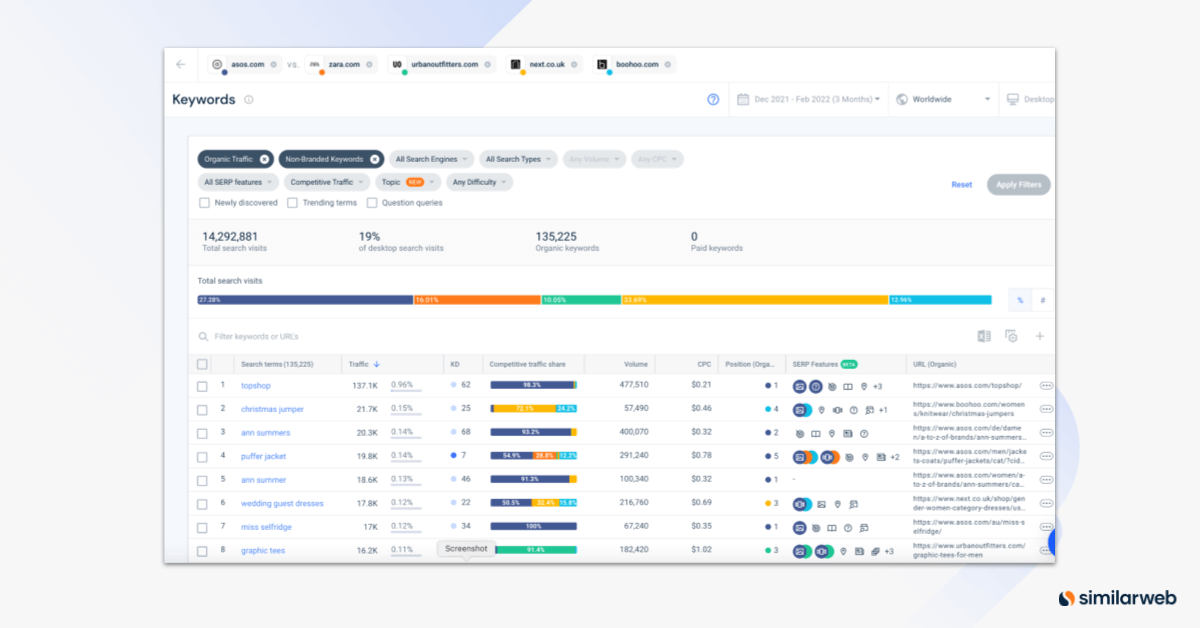
Task: Open more options for topshop row
Action: point(1046,385)
